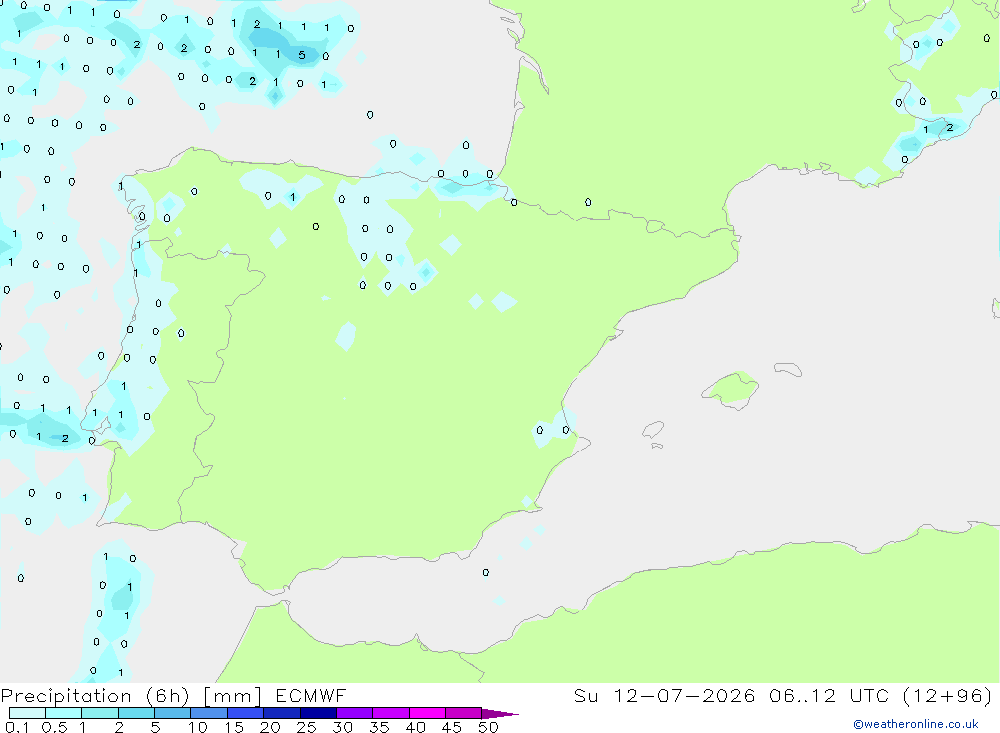The height and width of the screenshot is (733, 1000).
Task: Click the '0.1' legend value
Action: point(17,727)
